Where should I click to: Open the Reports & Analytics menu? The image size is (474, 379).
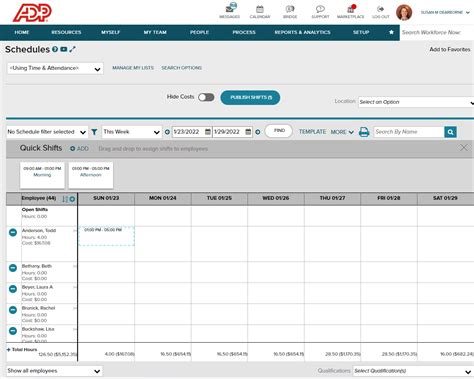pos(302,32)
